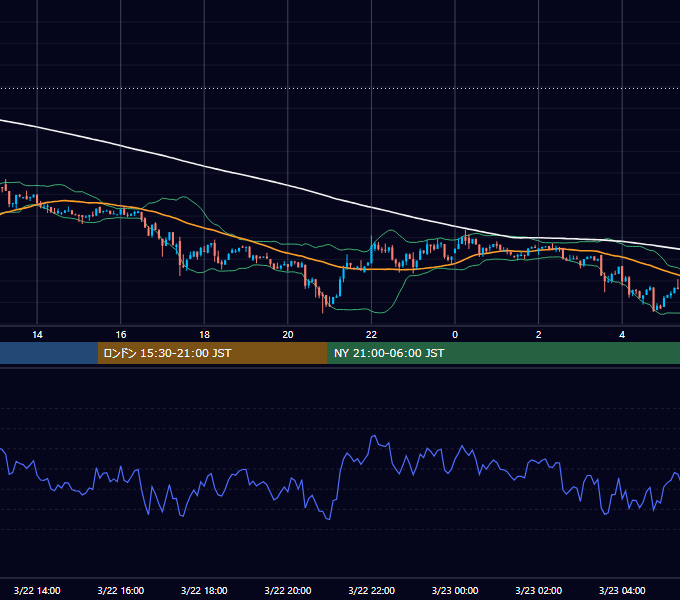Click the 14 hour label on price chart

(37, 335)
